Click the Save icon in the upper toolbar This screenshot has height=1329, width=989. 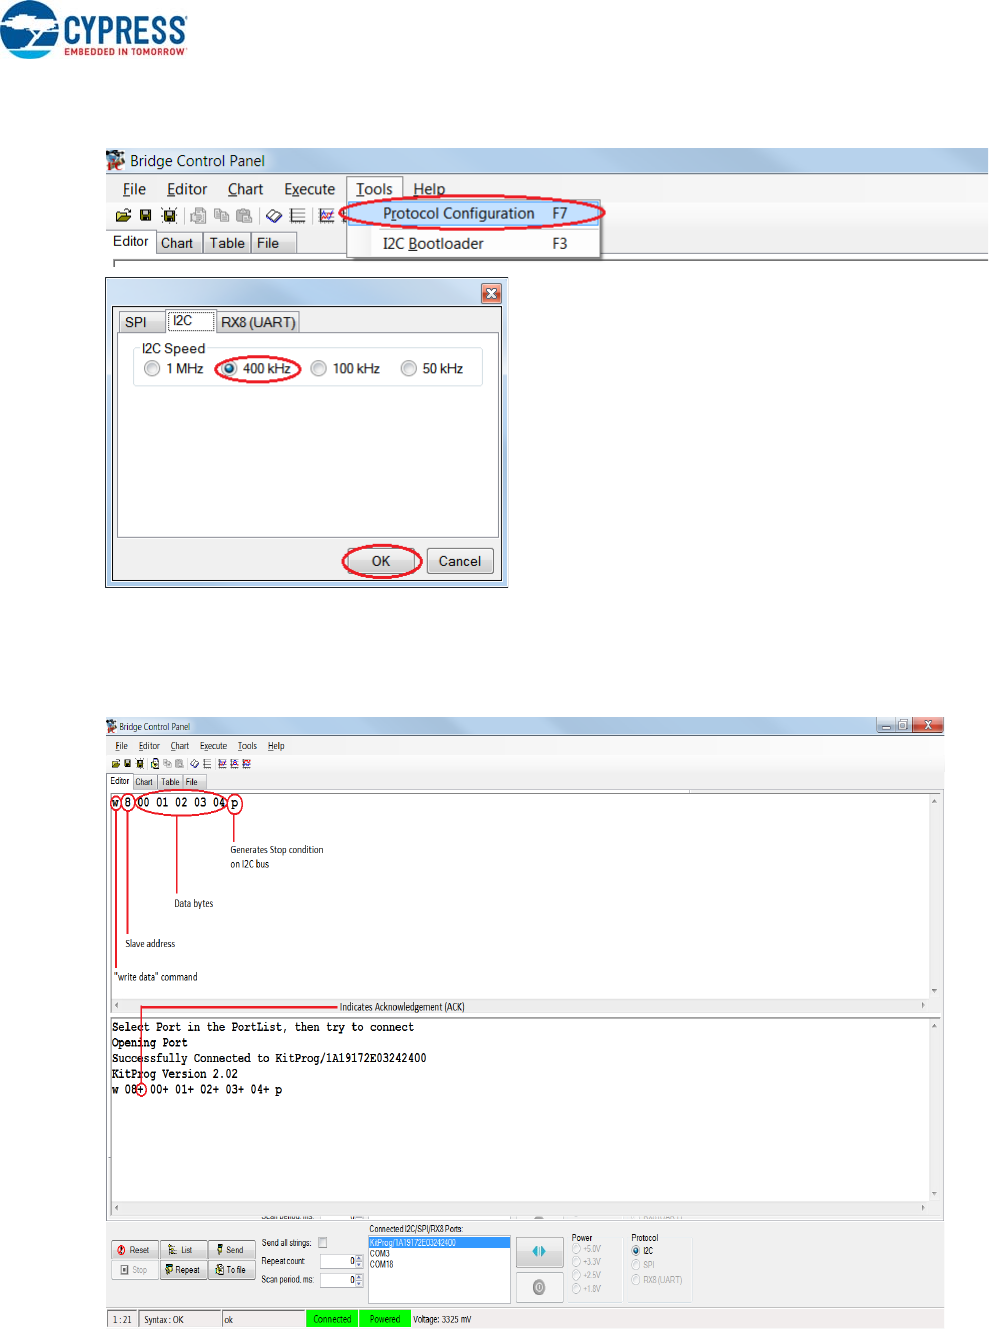point(146,216)
